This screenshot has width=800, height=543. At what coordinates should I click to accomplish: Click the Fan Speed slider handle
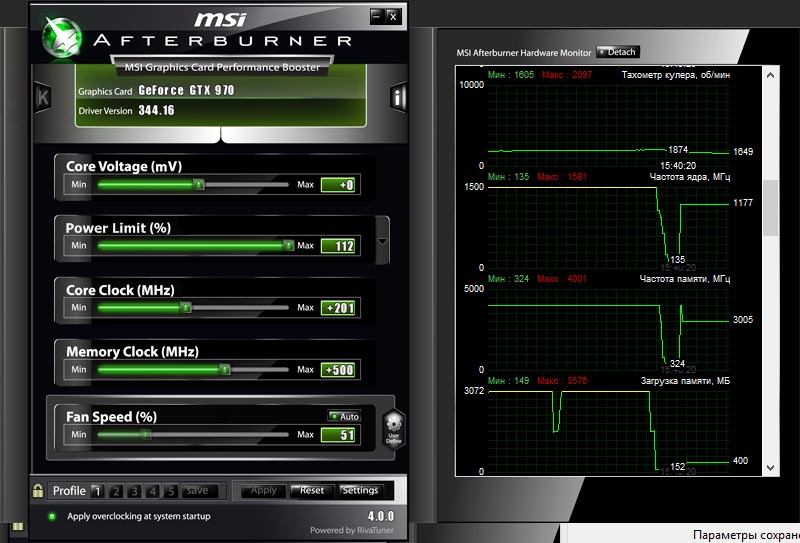click(146, 435)
